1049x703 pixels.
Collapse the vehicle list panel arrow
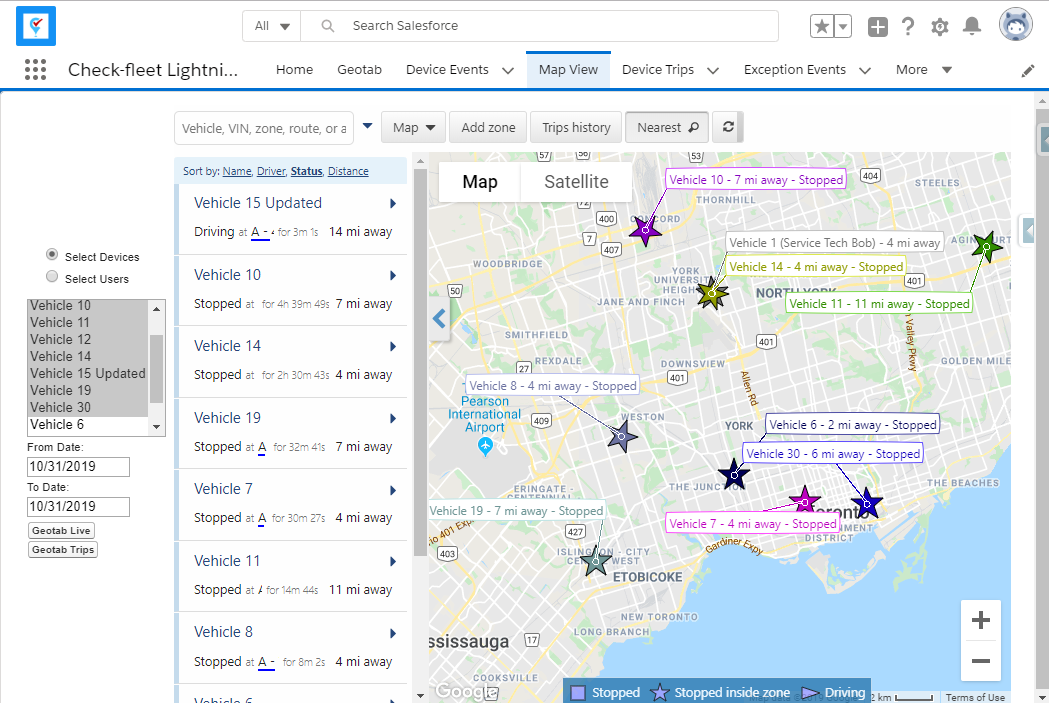[x=438, y=319]
